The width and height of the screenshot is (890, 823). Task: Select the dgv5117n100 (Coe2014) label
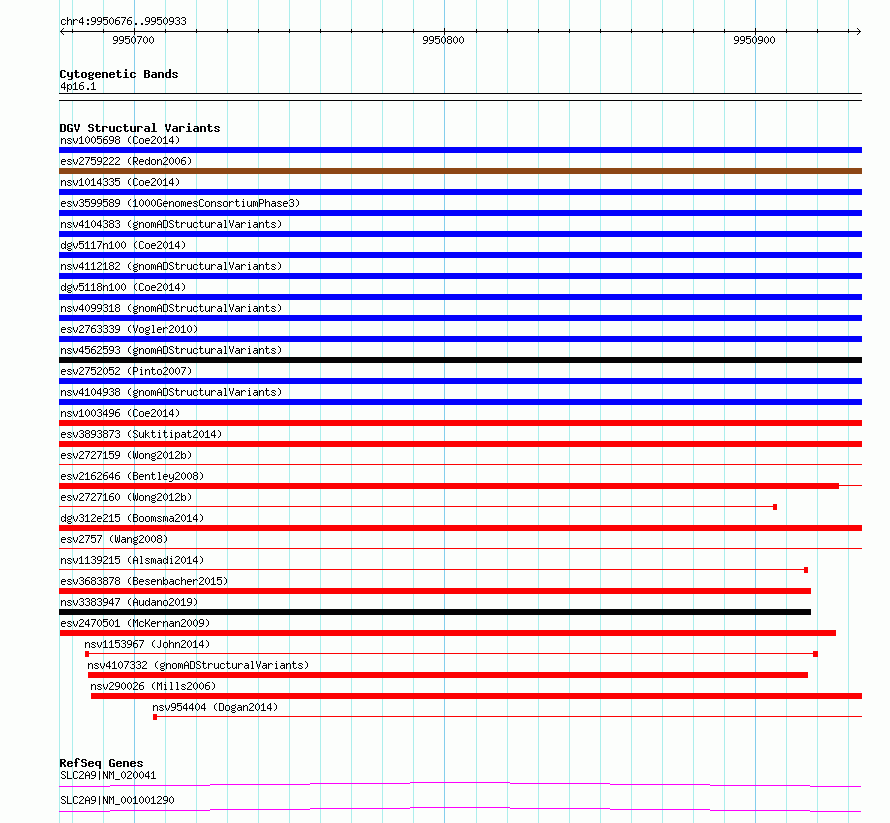click(x=123, y=245)
